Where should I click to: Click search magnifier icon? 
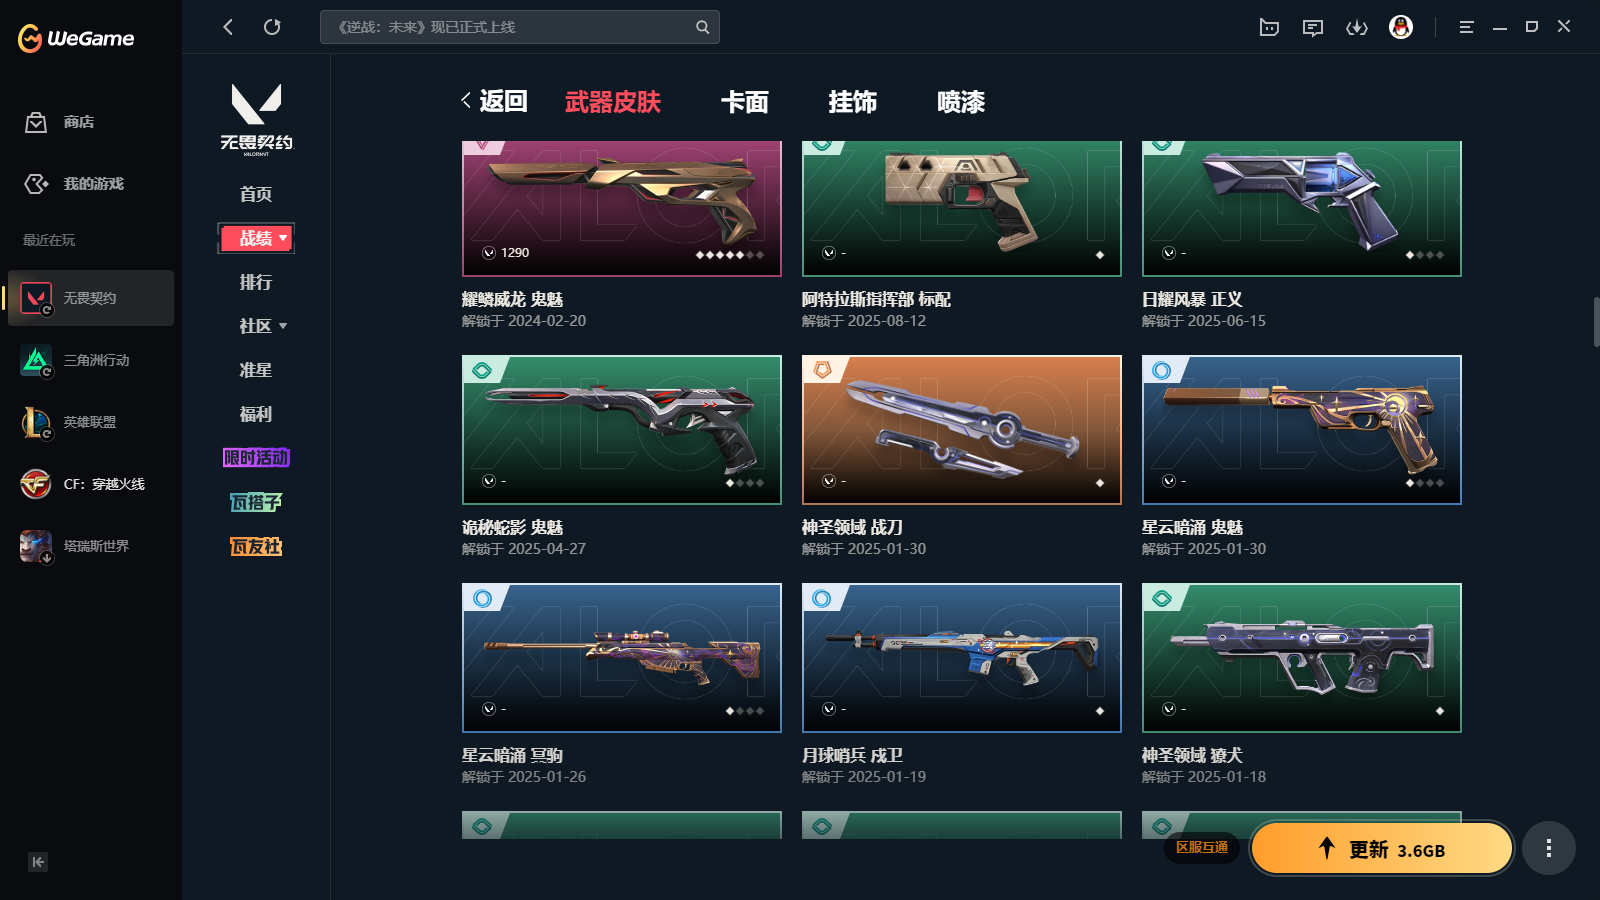[703, 27]
